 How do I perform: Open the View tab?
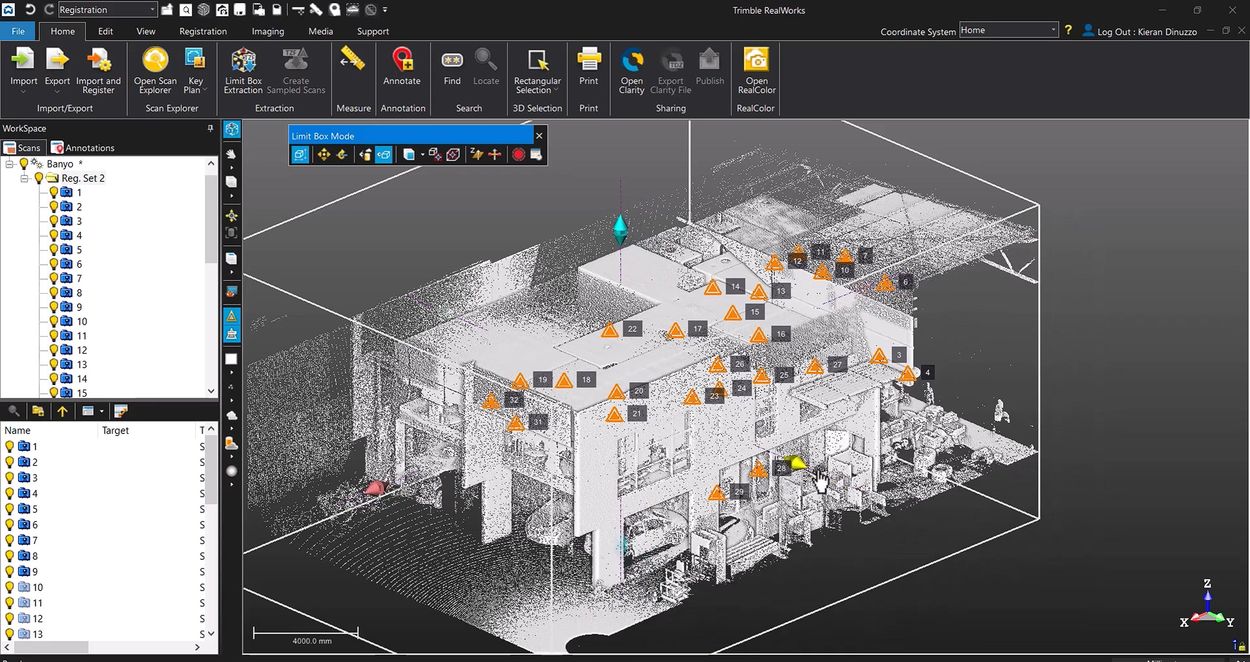coord(145,31)
